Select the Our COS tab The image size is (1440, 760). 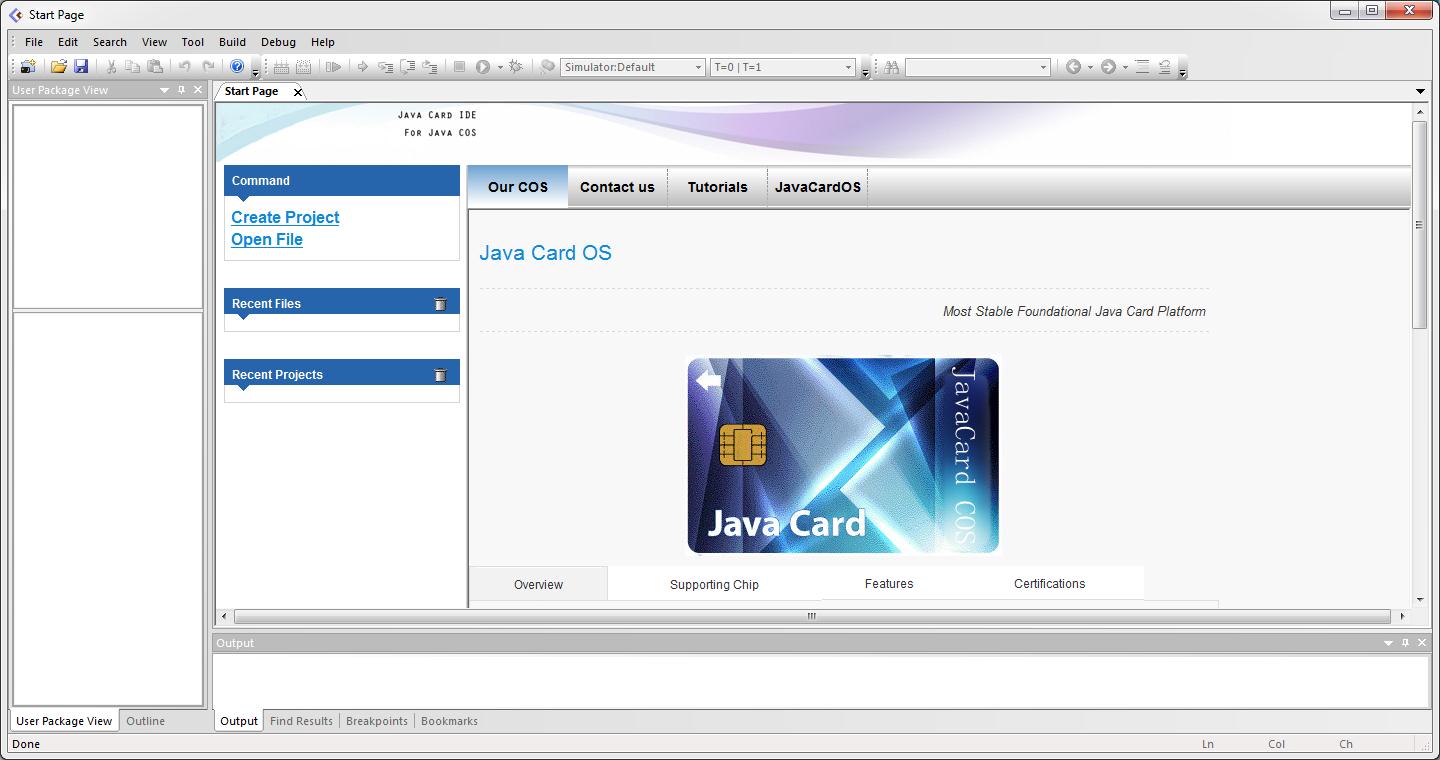518,187
